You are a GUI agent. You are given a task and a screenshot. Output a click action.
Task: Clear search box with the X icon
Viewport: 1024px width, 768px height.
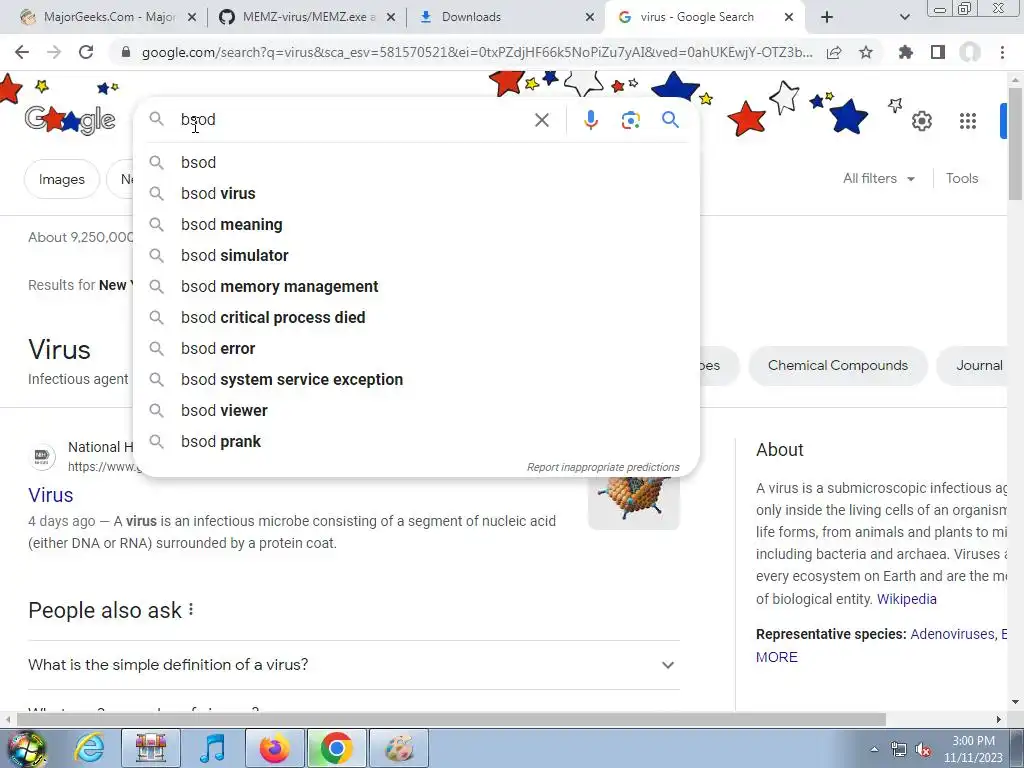click(541, 120)
